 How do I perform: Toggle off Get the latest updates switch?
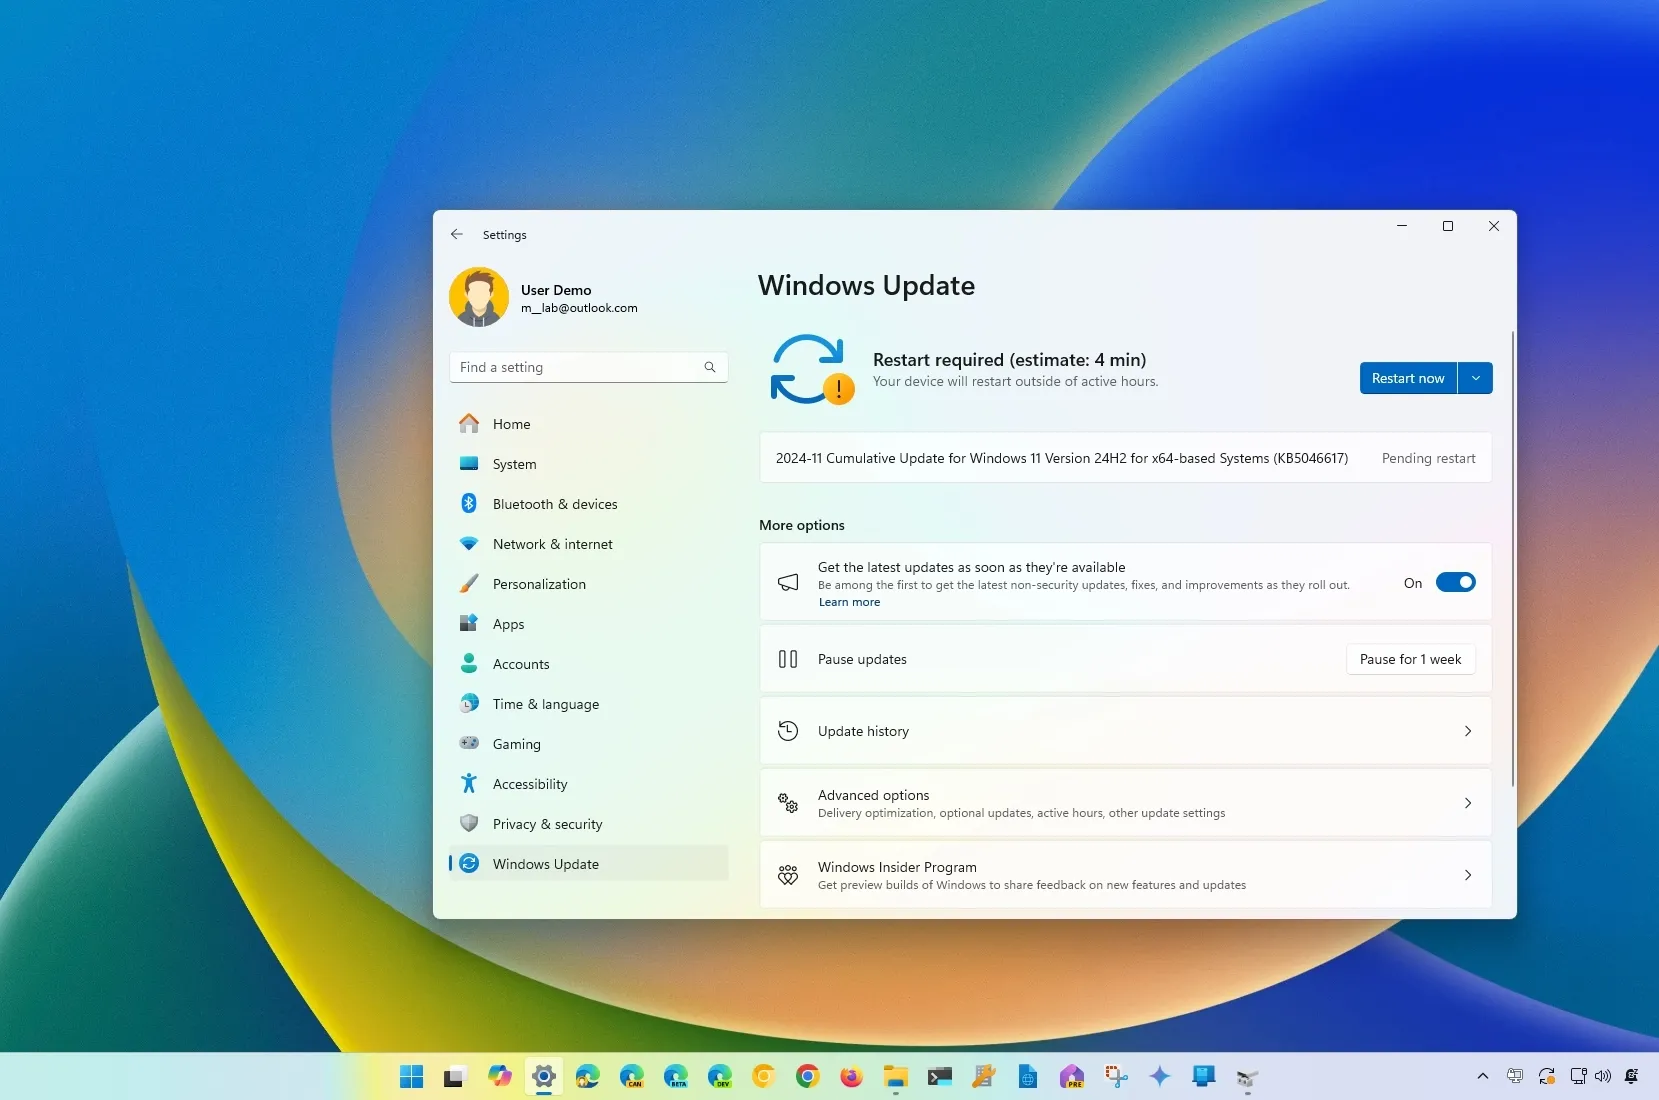pyautogui.click(x=1455, y=582)
